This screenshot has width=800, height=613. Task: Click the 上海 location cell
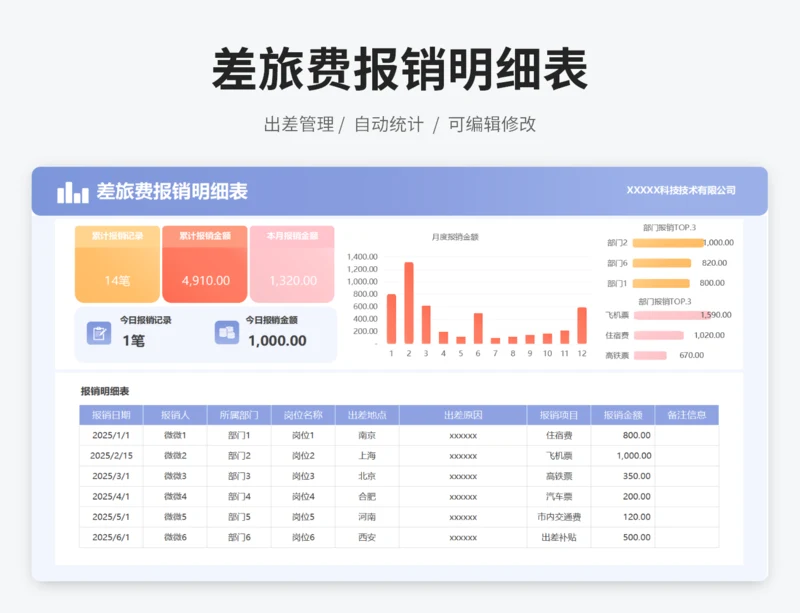[367, 456]
